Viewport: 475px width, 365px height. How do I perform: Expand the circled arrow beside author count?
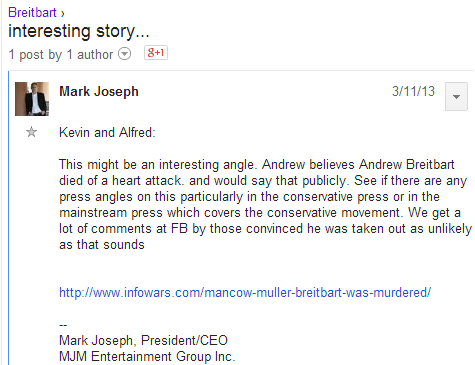125,54
